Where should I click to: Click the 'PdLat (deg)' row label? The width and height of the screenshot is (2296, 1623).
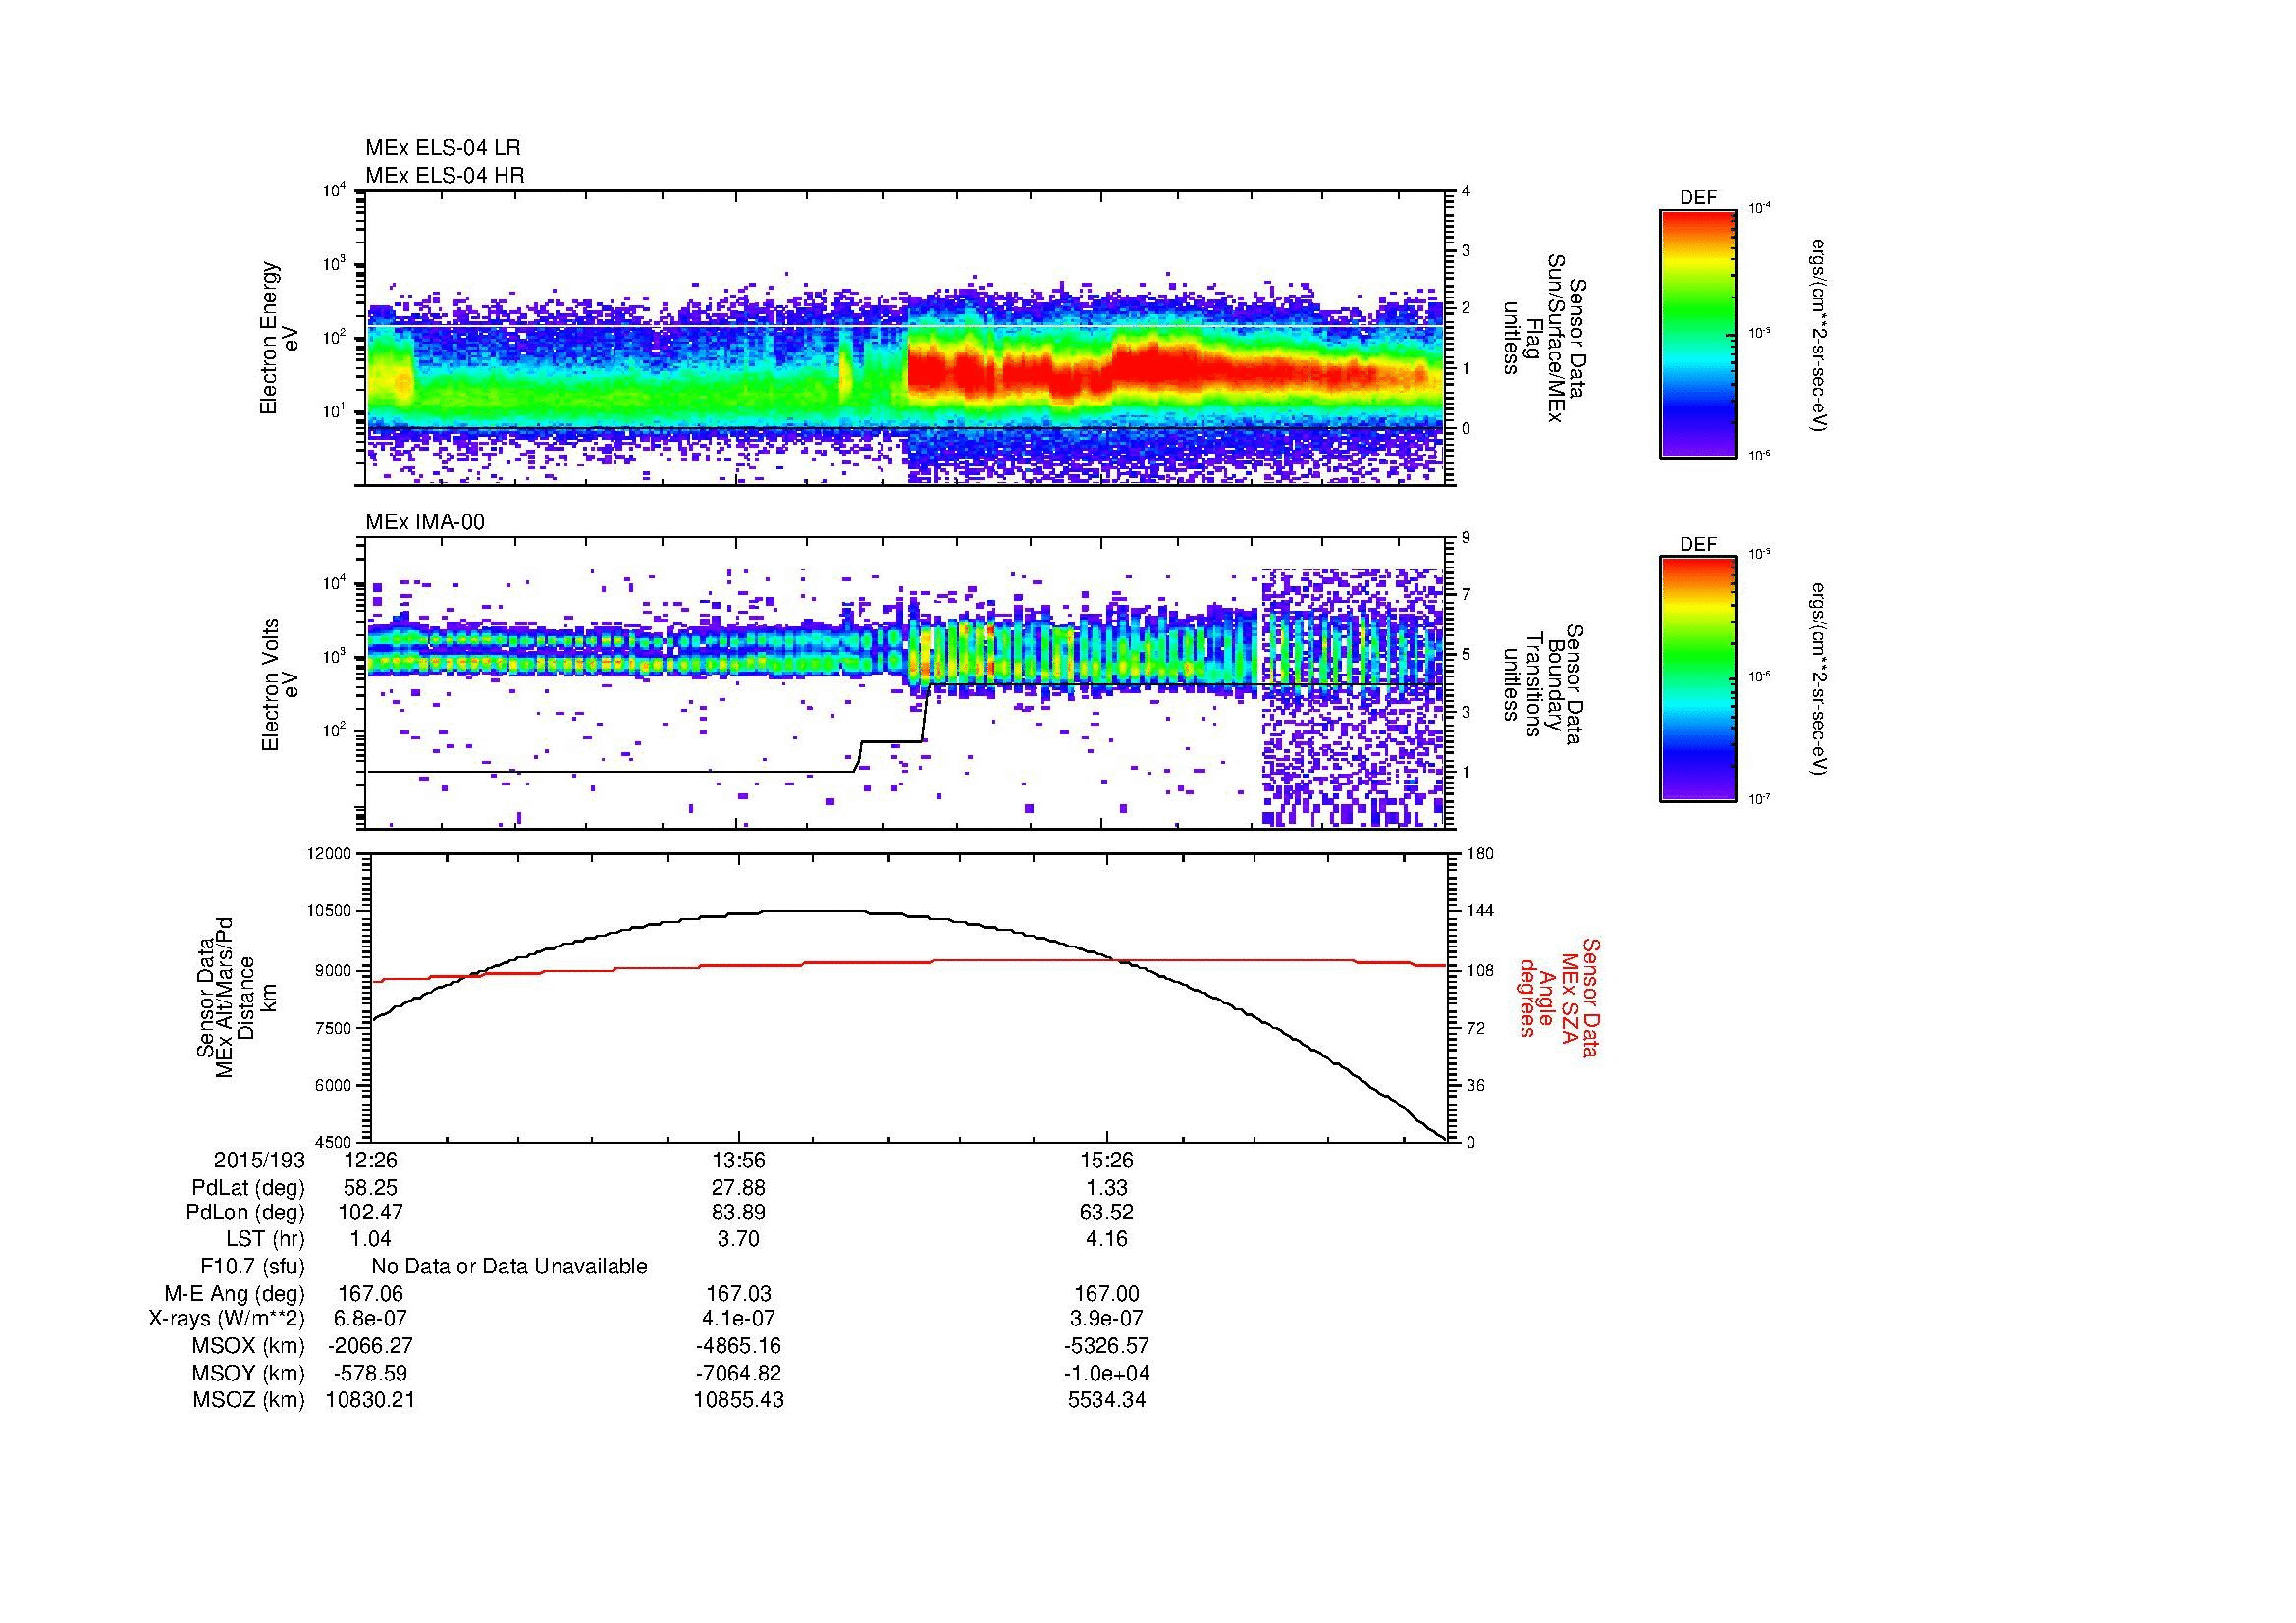click(248, 1188)
